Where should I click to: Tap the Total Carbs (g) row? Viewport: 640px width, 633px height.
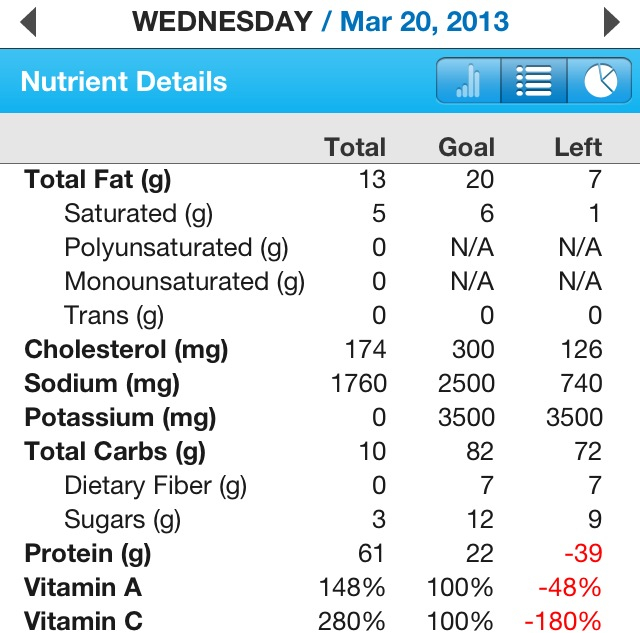point(320,451)
